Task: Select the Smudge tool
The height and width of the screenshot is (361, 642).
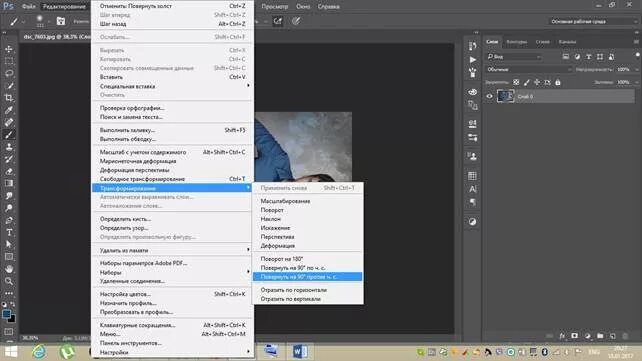Action: 9,196
